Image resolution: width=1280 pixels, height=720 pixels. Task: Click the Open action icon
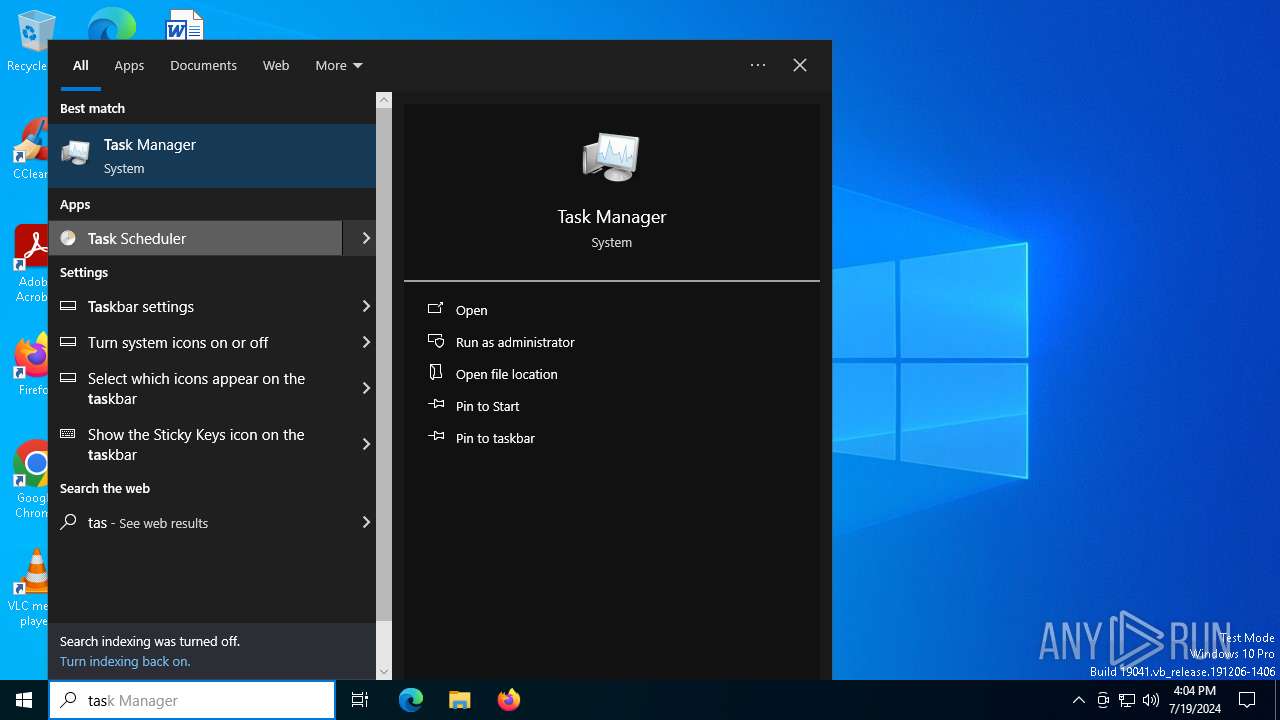pos(436,309)
